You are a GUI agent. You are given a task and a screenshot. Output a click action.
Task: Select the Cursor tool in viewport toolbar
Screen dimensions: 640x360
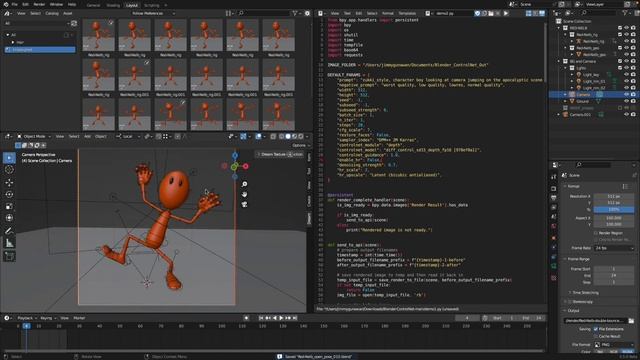tap(9, 170)
